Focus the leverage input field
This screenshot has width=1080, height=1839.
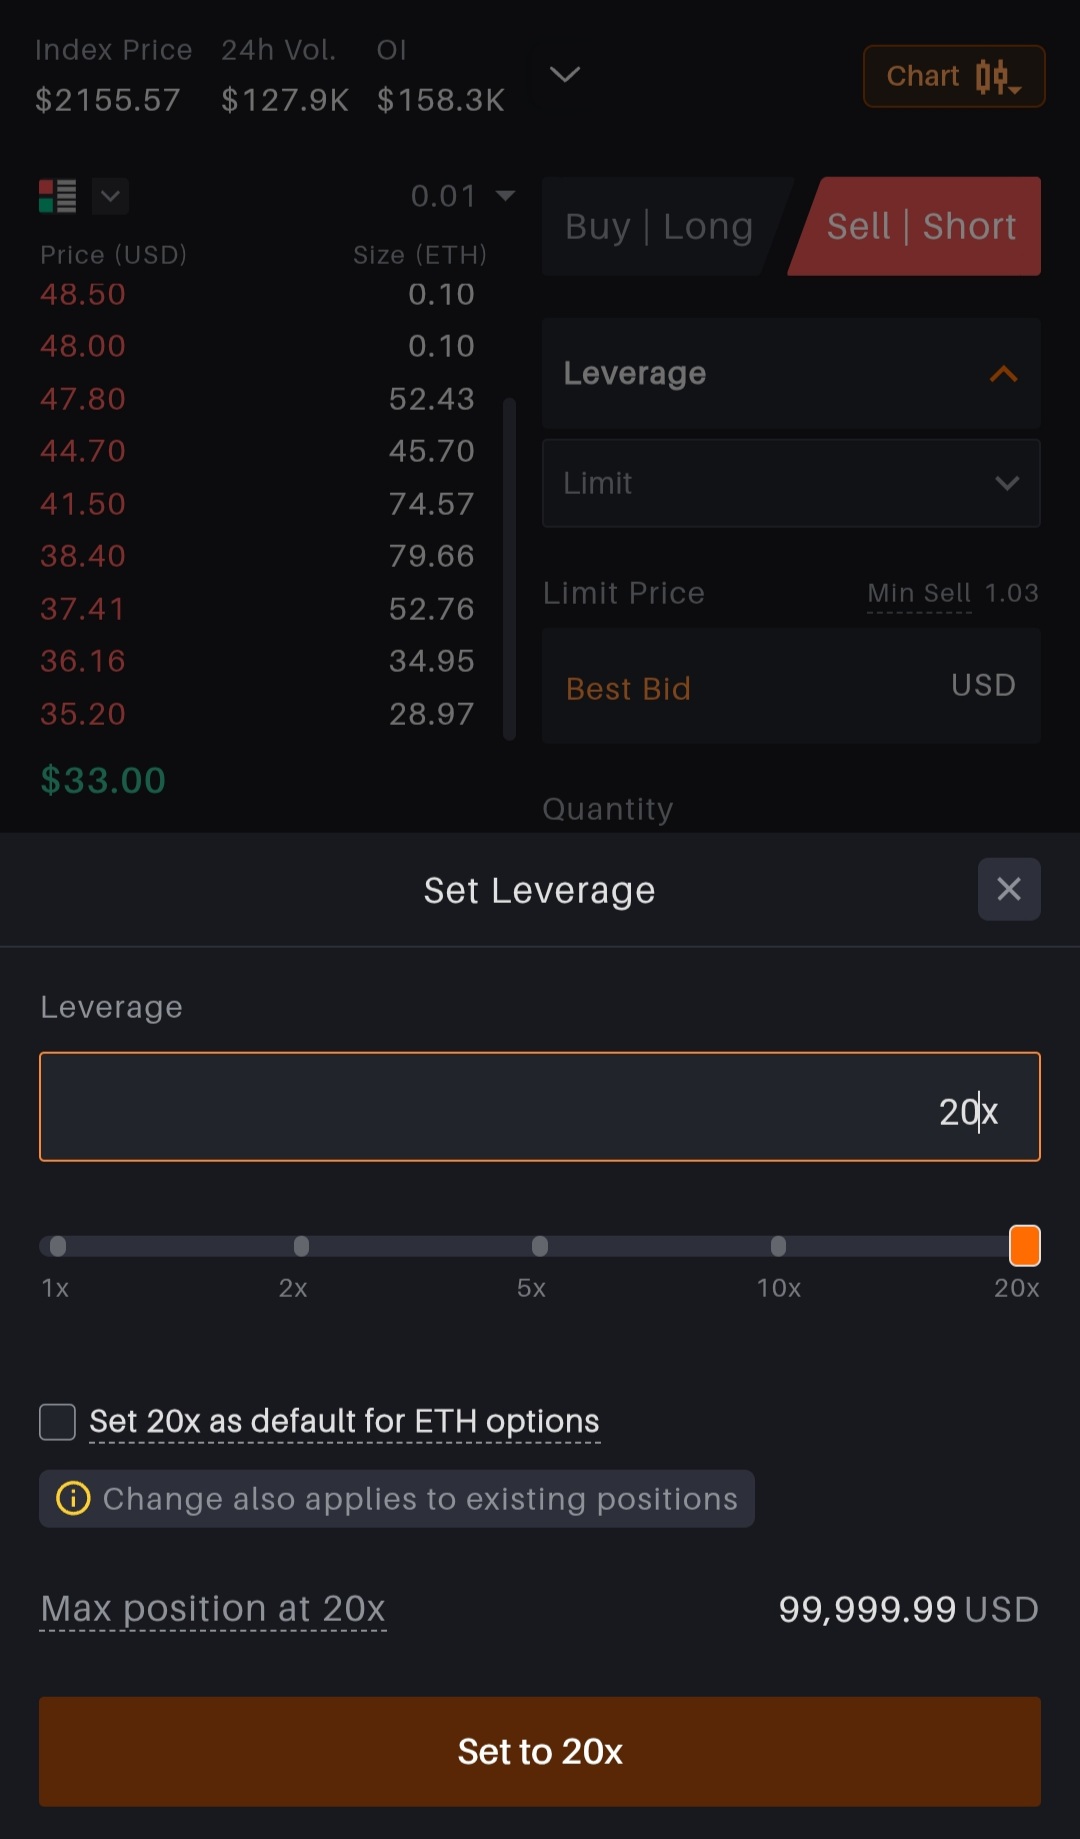point(540,1107)
